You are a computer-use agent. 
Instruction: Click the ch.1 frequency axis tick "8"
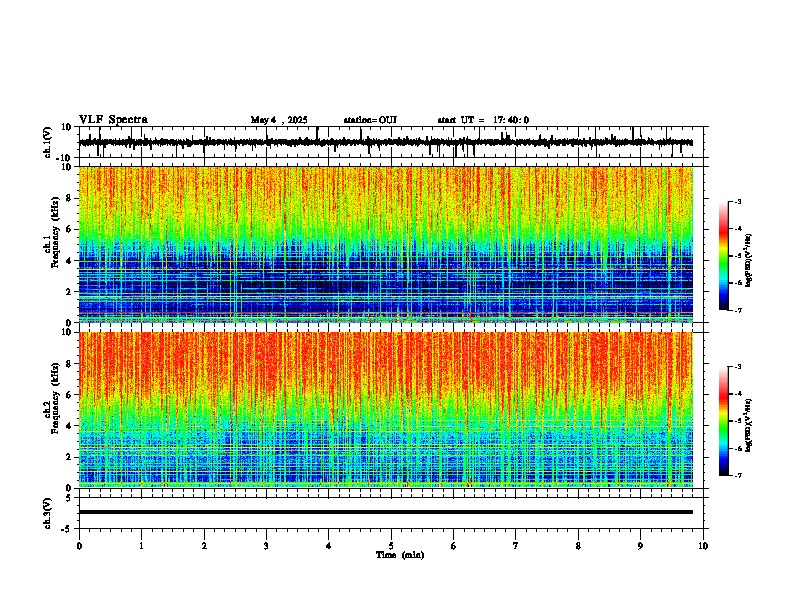click(x=69, y=198)
